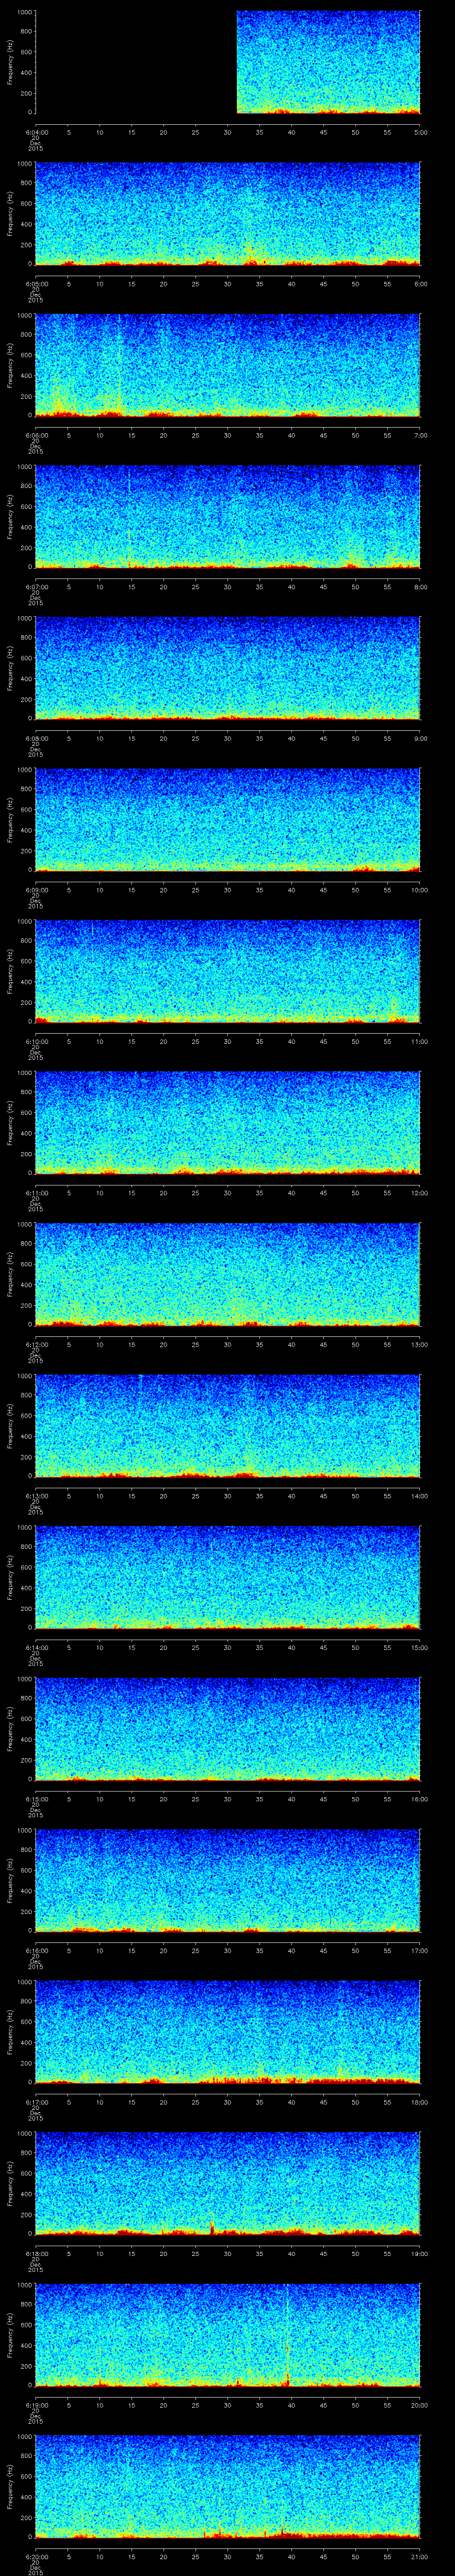Click the 15 tick label under 6:15:00 panel
Image resolution: width=455 pixels, height=2576 pixels.
click(x=132, y=1798)
